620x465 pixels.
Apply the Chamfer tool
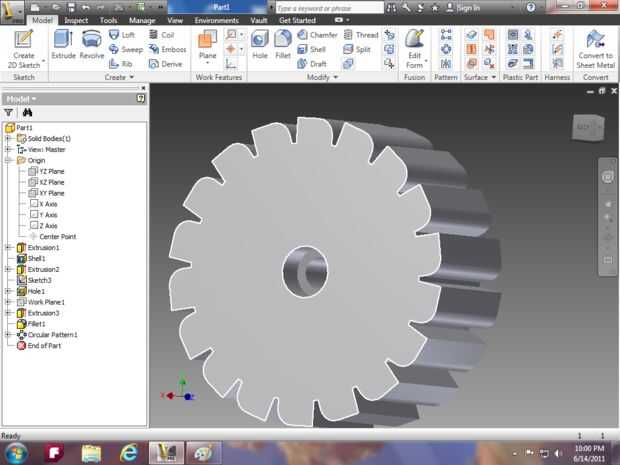tap(317, 35)
